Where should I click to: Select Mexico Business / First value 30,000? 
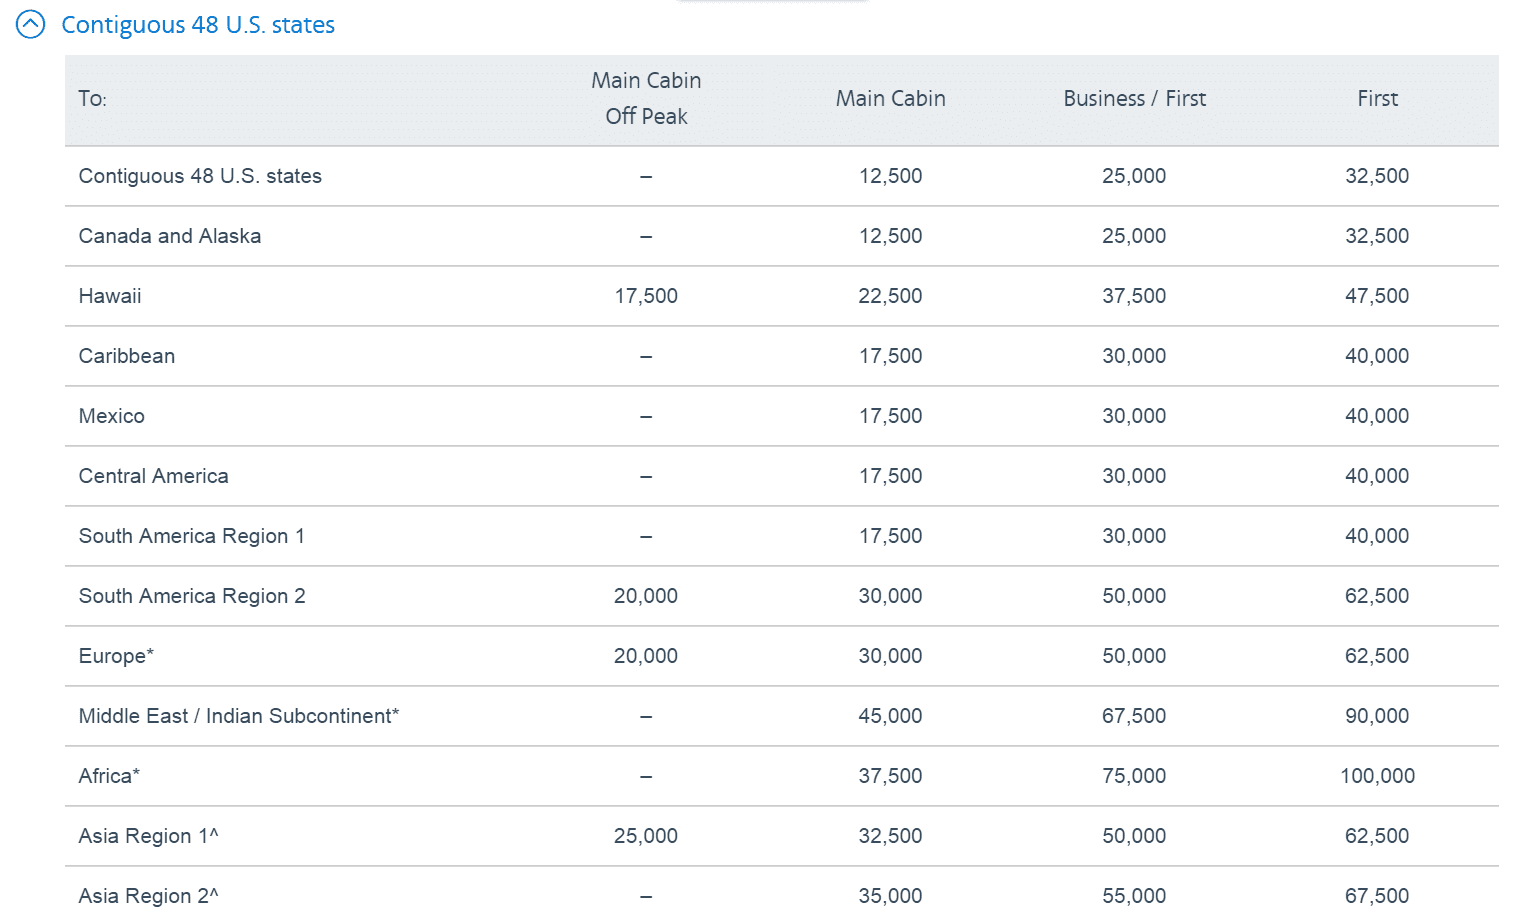click(1134, 416)
